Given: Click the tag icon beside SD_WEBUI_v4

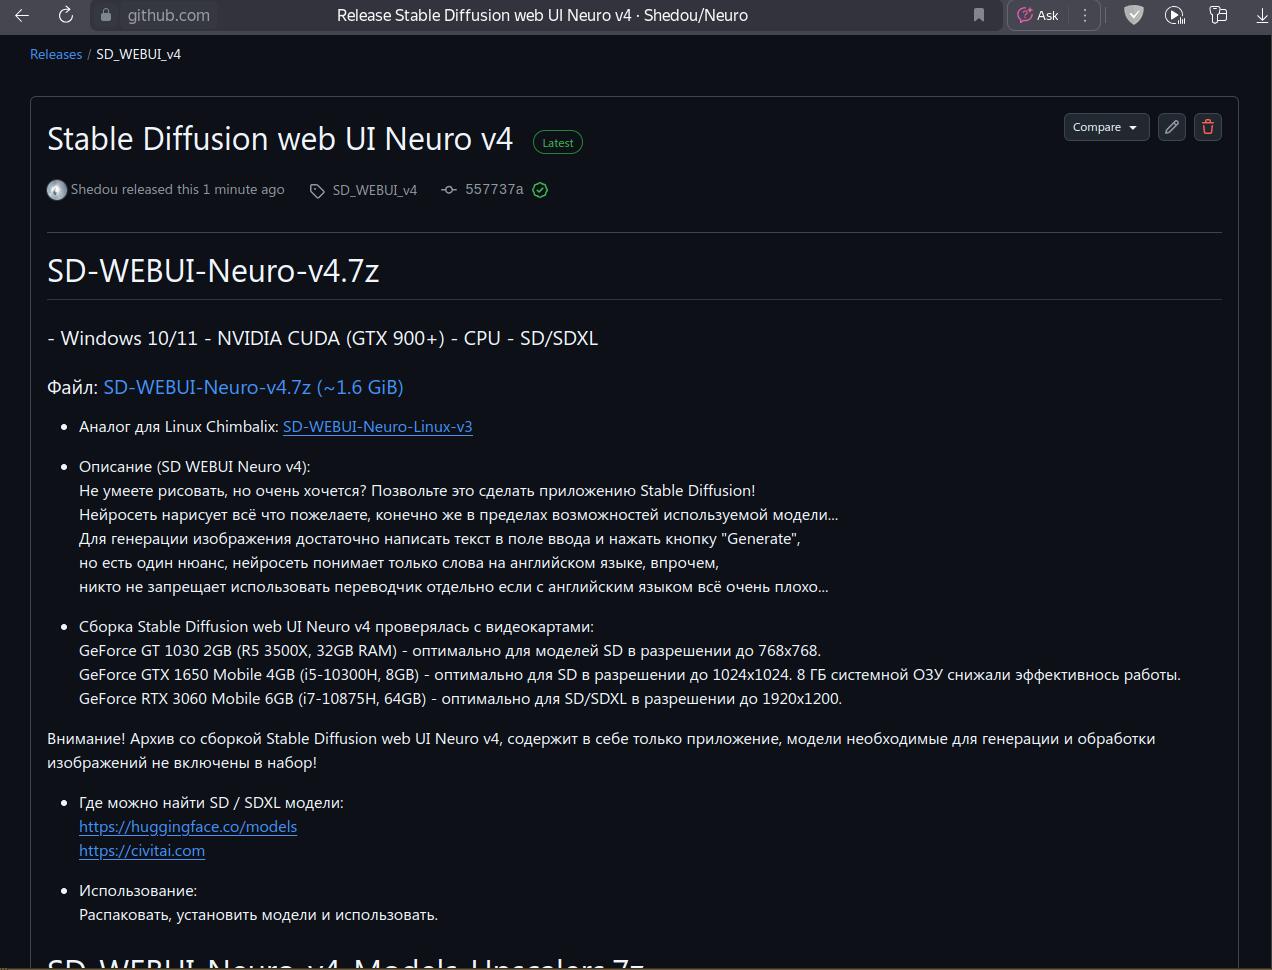Looking at the screenshot, I should click(x=317, y=191).
